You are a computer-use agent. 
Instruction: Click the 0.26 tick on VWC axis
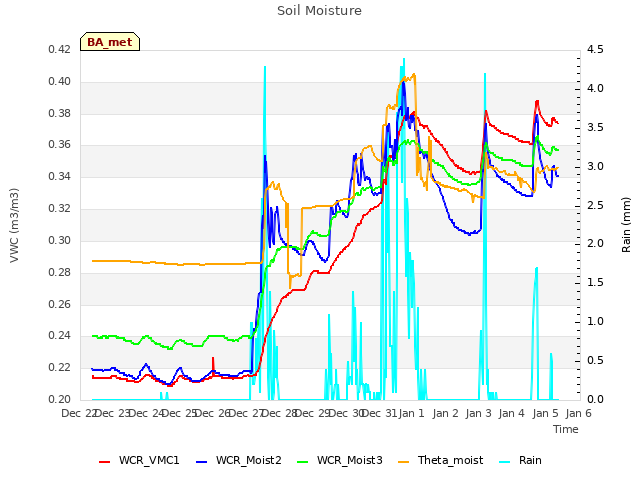coord(59,304)
